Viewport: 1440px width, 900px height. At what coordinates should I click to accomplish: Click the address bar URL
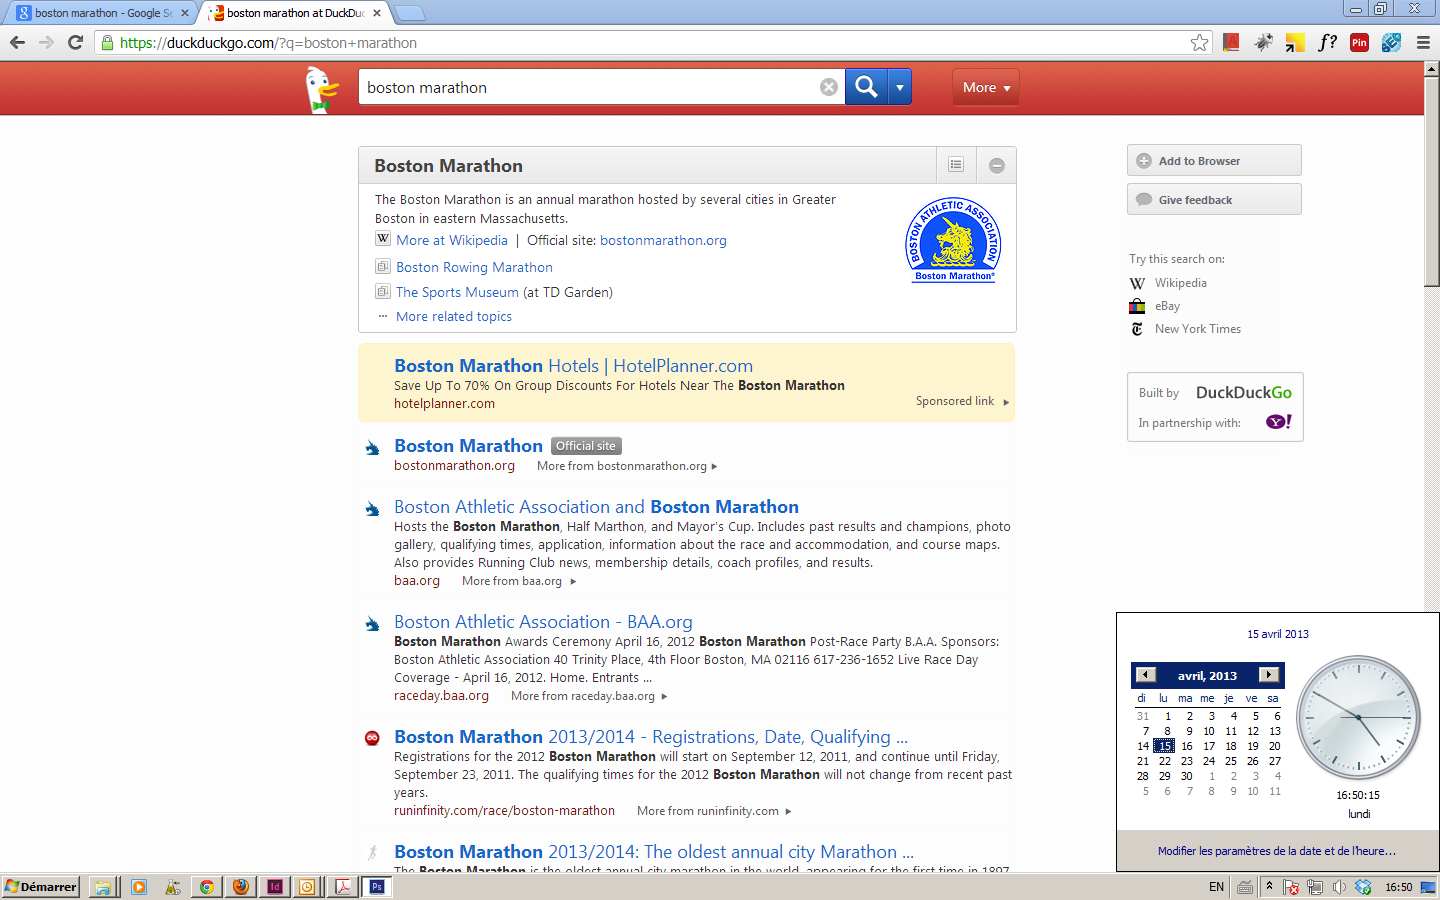point(268,43)
